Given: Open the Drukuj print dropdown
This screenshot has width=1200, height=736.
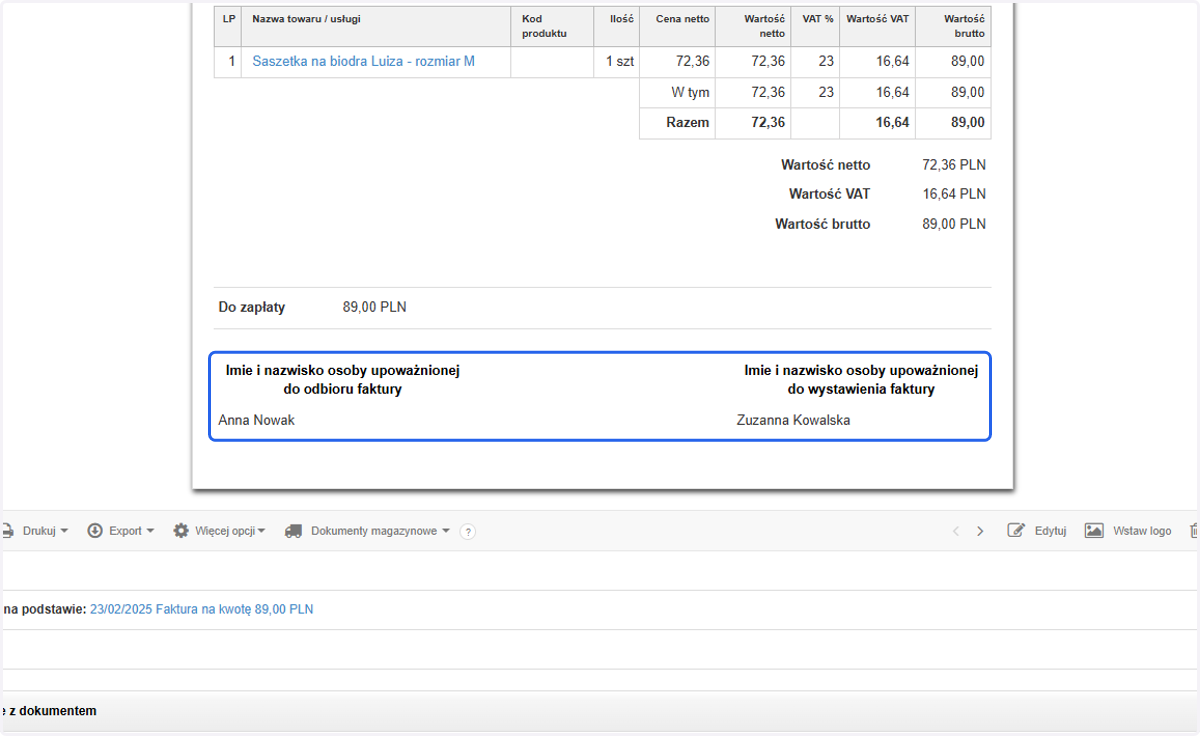Looking at the screenshot, I should [35, 531].
